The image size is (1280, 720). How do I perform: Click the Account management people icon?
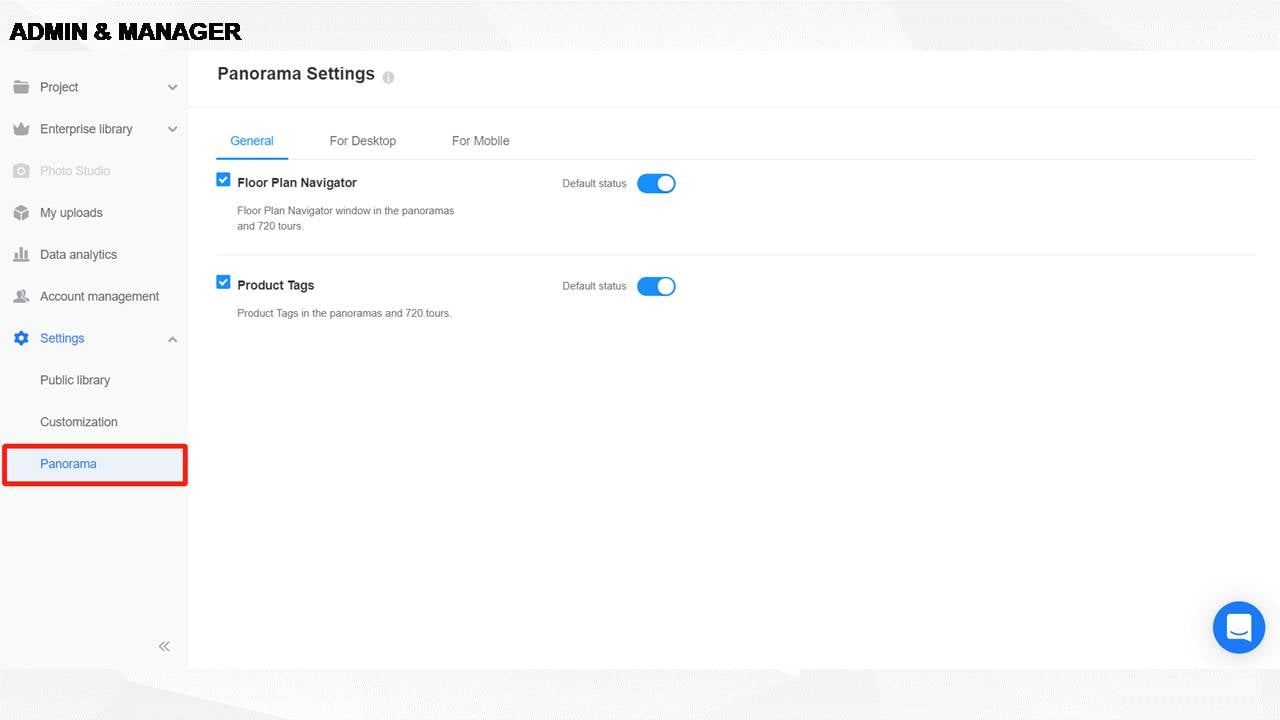(x=21, y=297)
